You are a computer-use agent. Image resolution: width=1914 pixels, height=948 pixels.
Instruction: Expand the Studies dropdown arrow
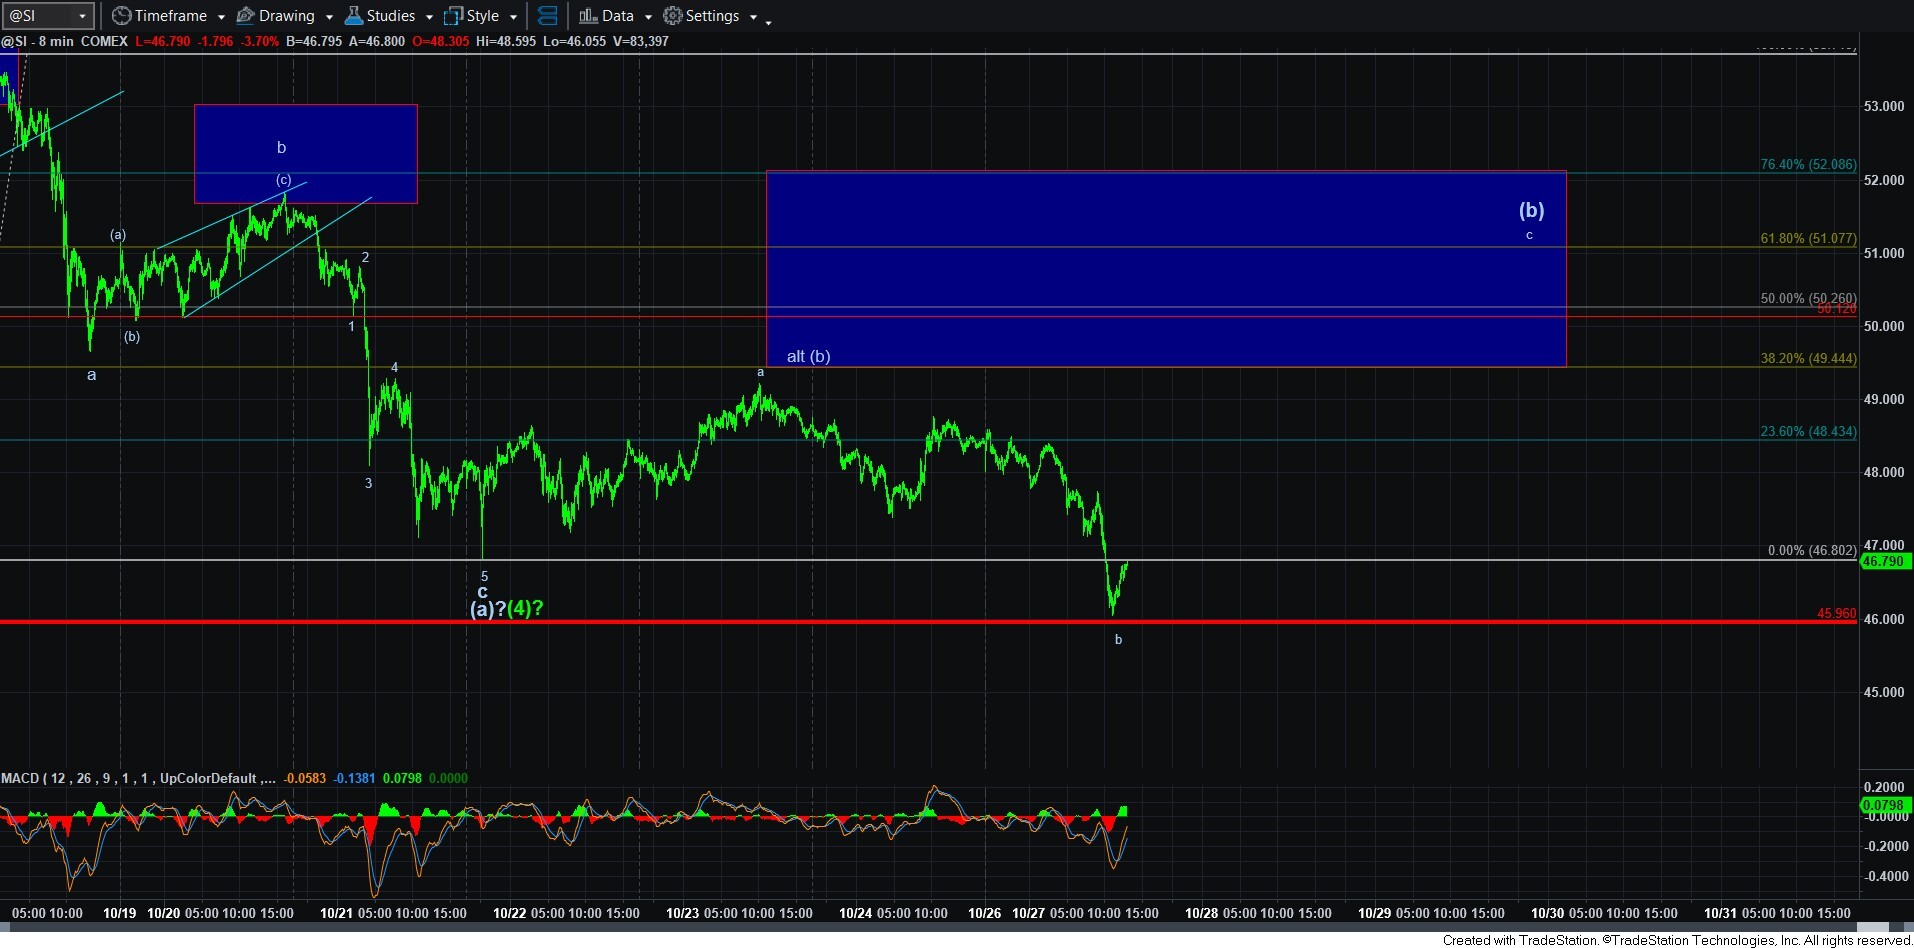pos(429,17)
